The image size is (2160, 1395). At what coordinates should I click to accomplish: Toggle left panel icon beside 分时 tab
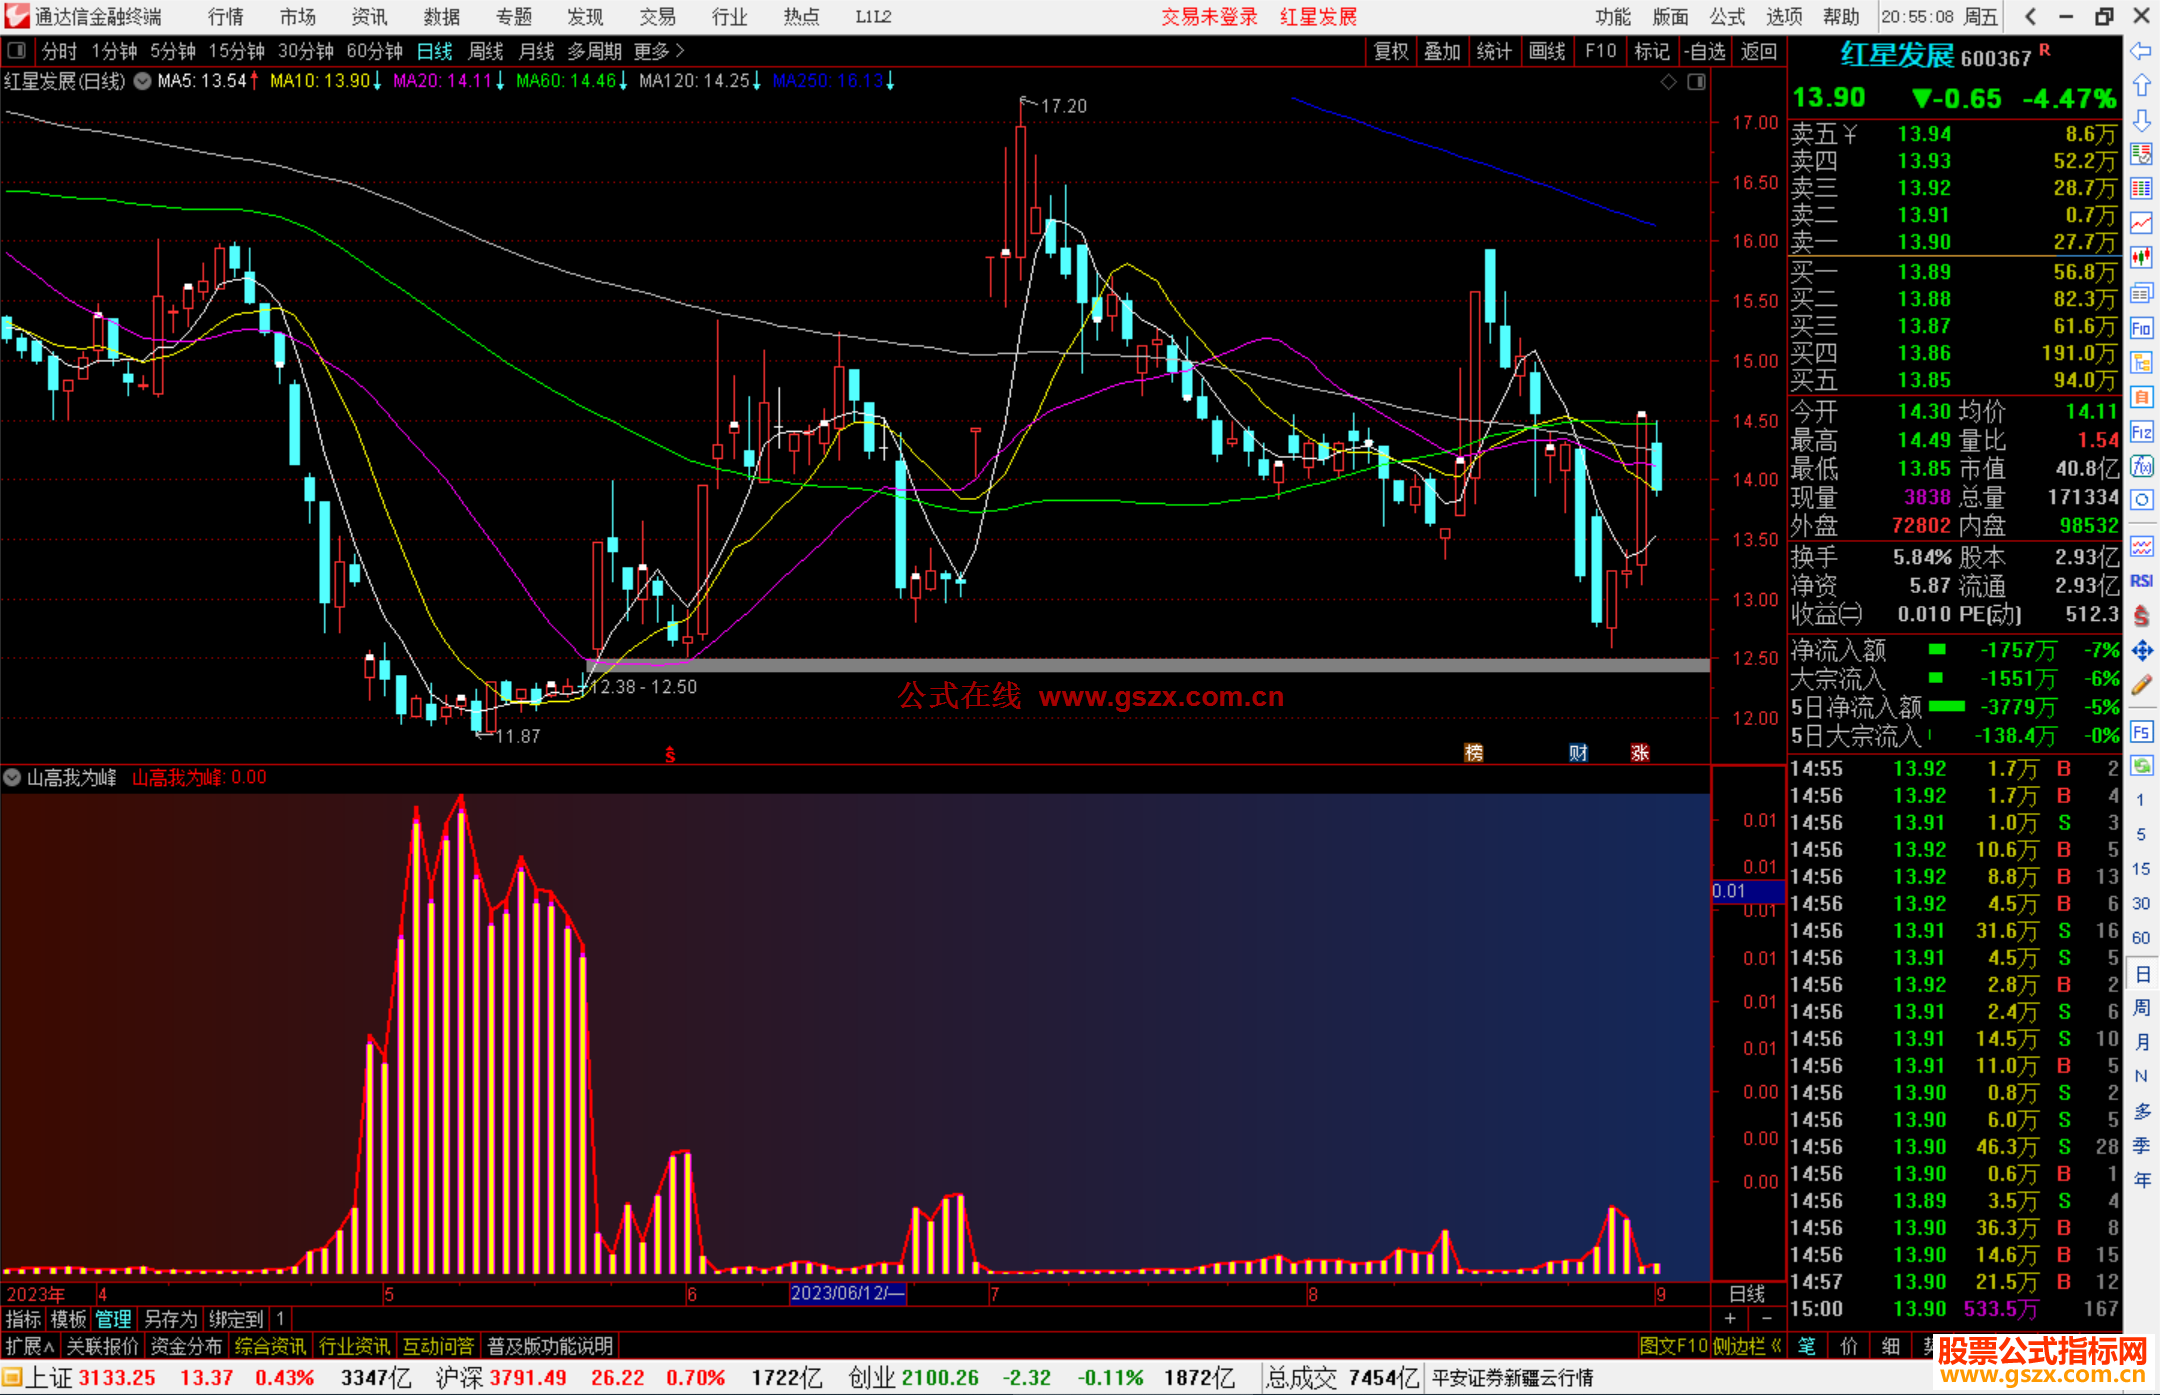click(17, 50)
